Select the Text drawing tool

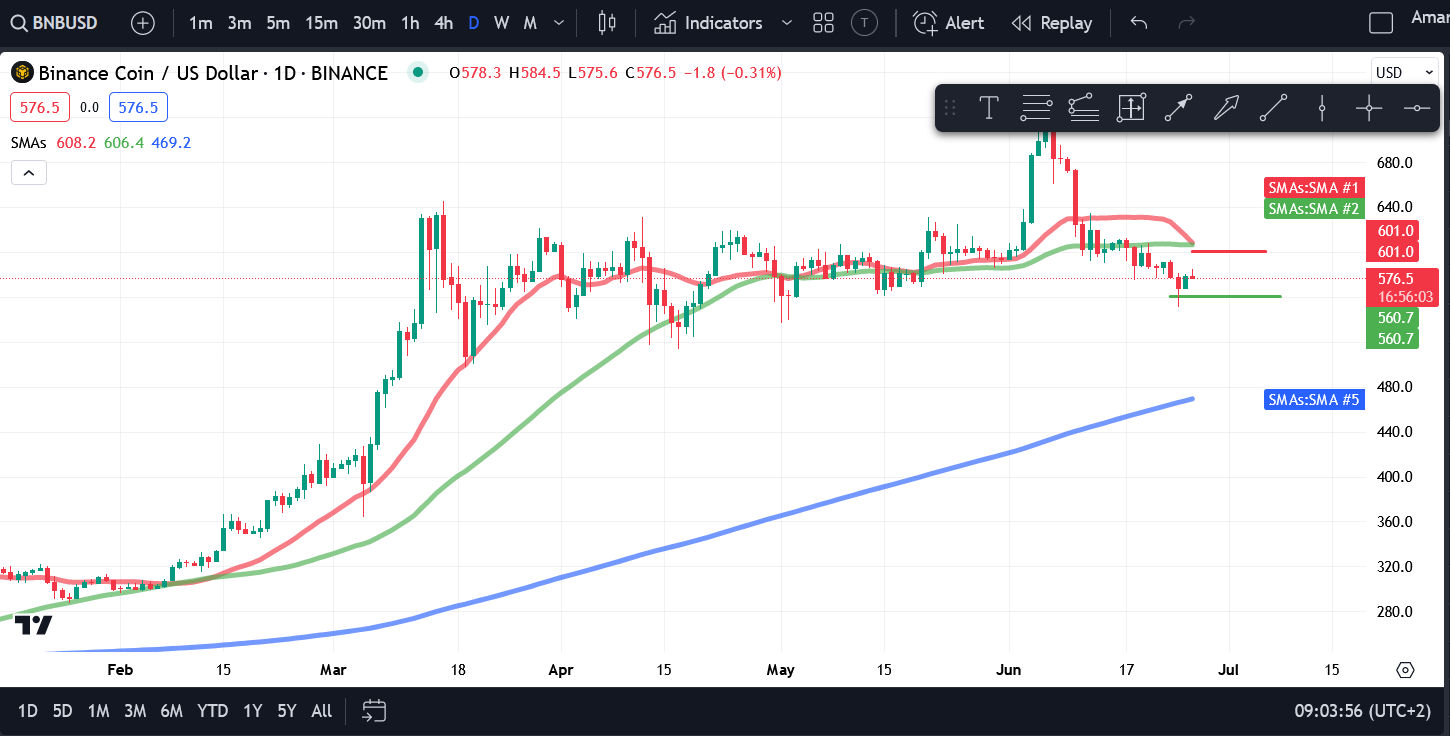tap(989, 107)
